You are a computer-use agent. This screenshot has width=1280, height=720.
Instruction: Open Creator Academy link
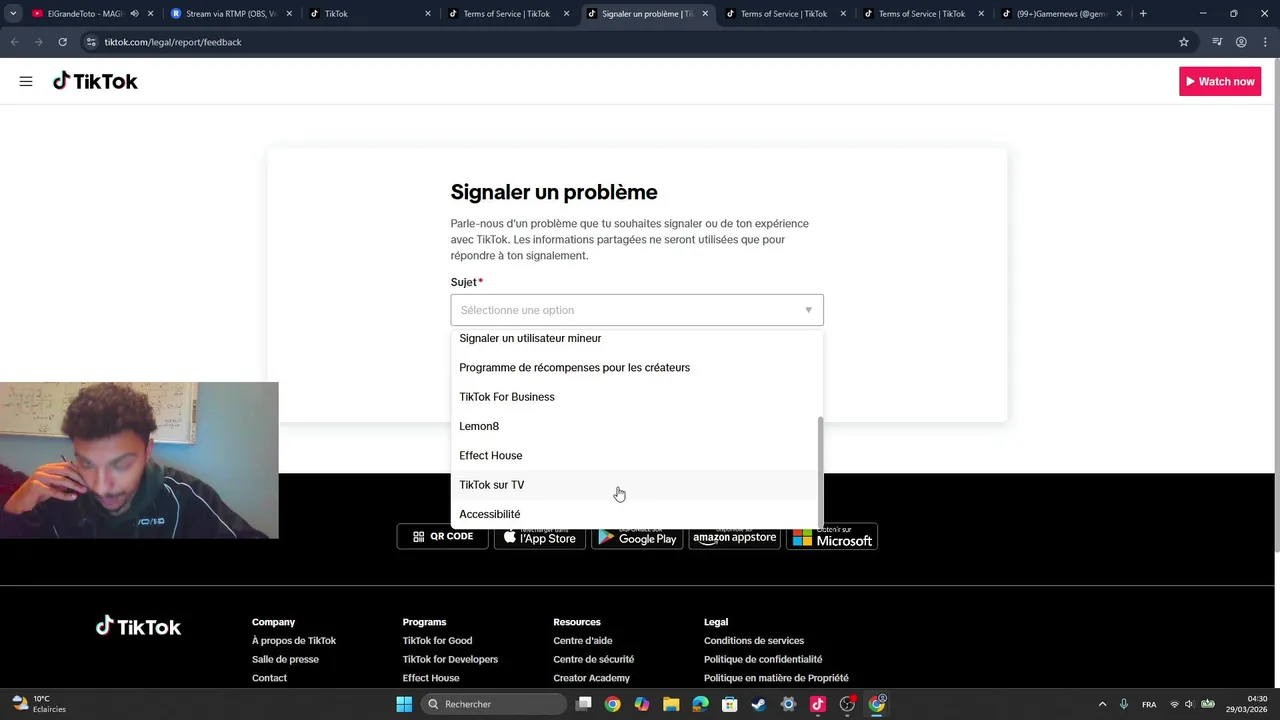592,678
